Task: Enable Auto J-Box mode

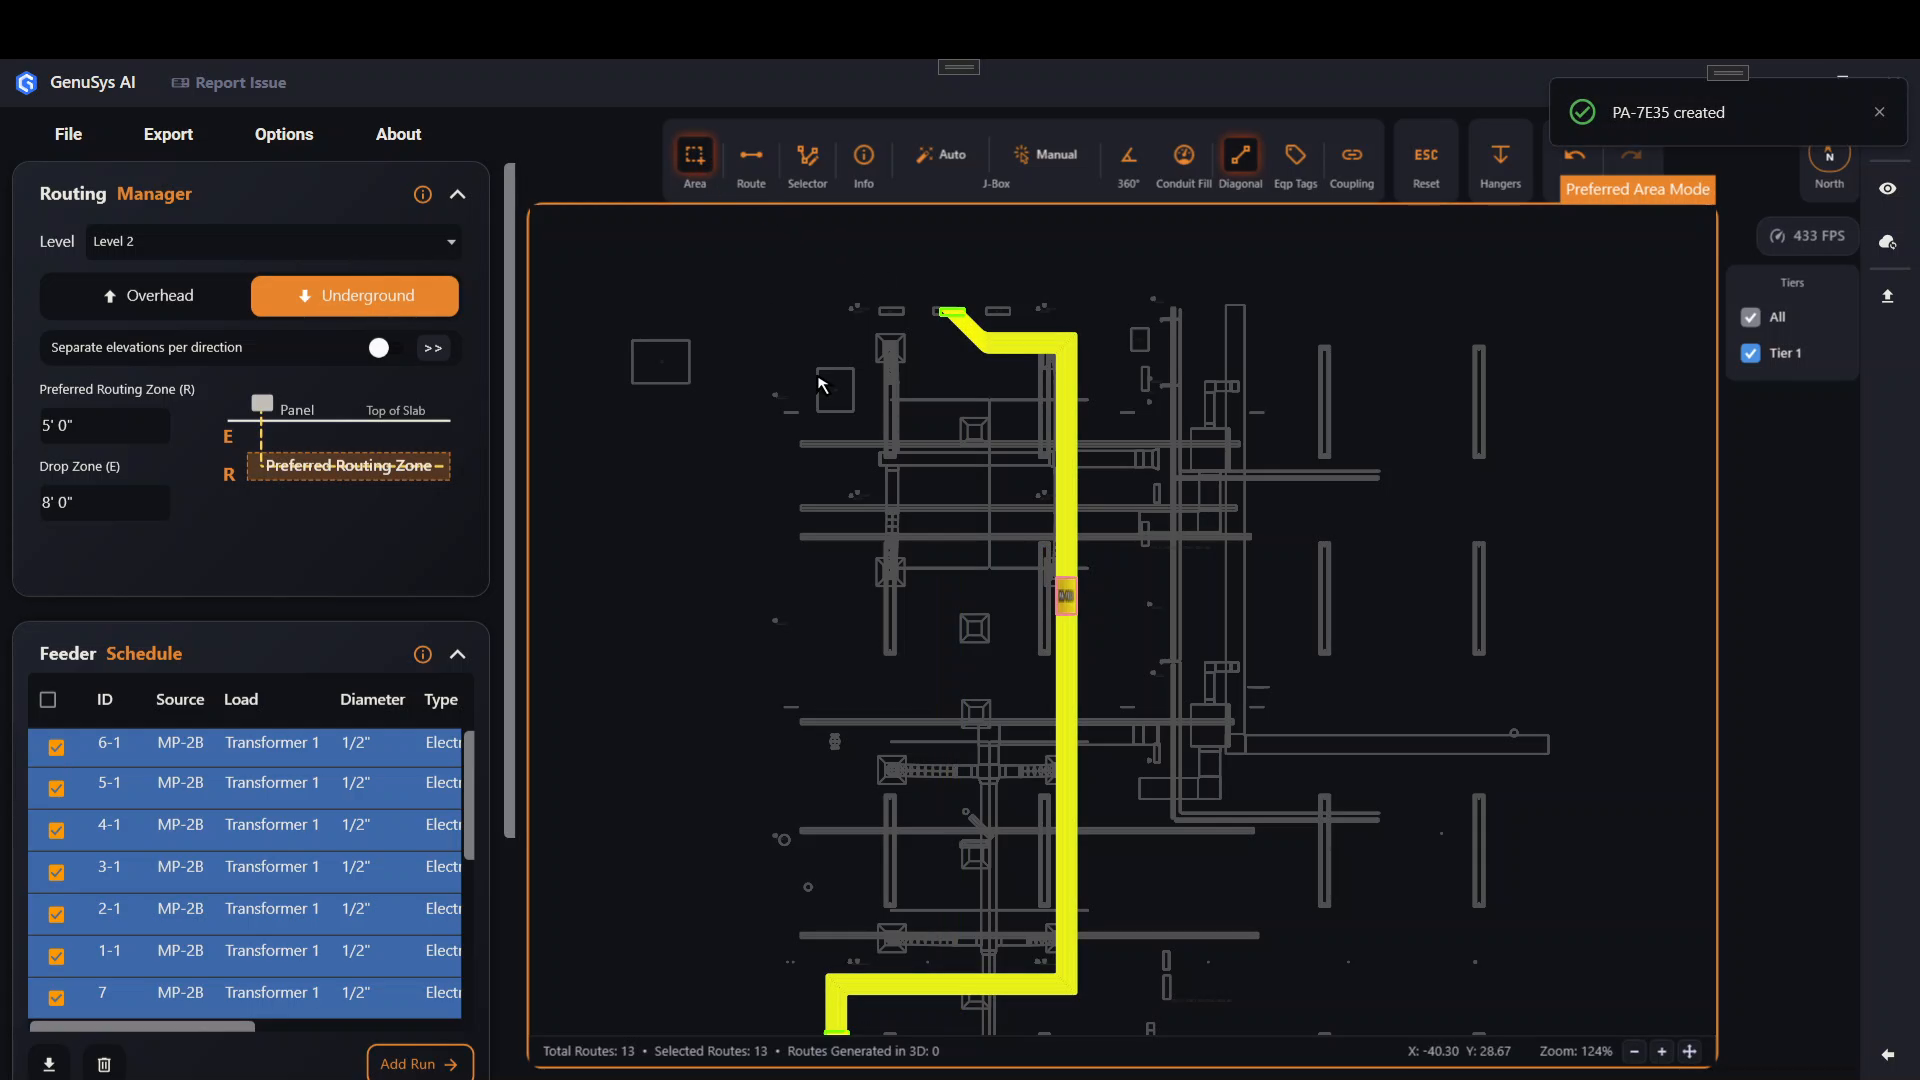Action: coord(941,155)
